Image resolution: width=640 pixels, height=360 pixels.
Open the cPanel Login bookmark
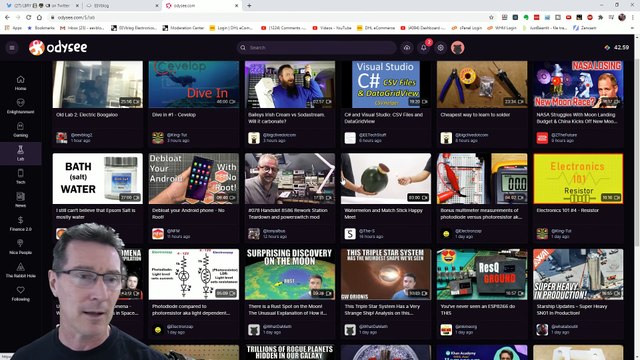click(467, 28)
